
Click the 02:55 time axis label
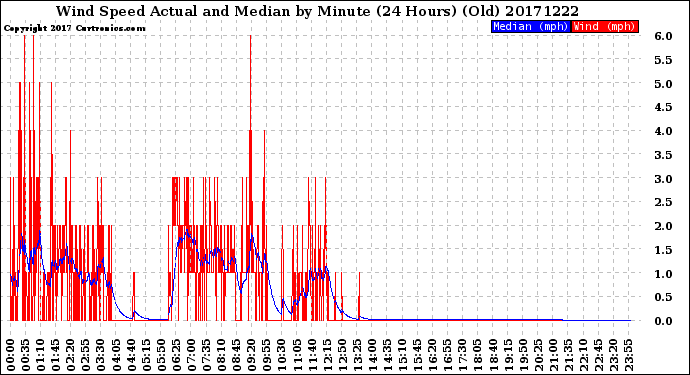[x=86, y=355]
